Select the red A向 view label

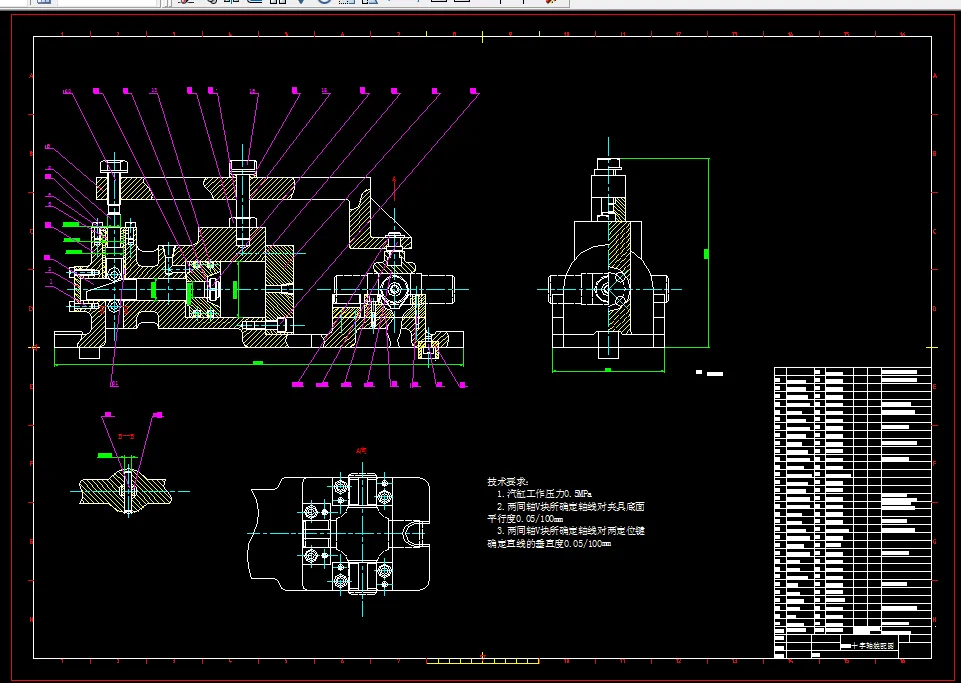pos(362,451)
